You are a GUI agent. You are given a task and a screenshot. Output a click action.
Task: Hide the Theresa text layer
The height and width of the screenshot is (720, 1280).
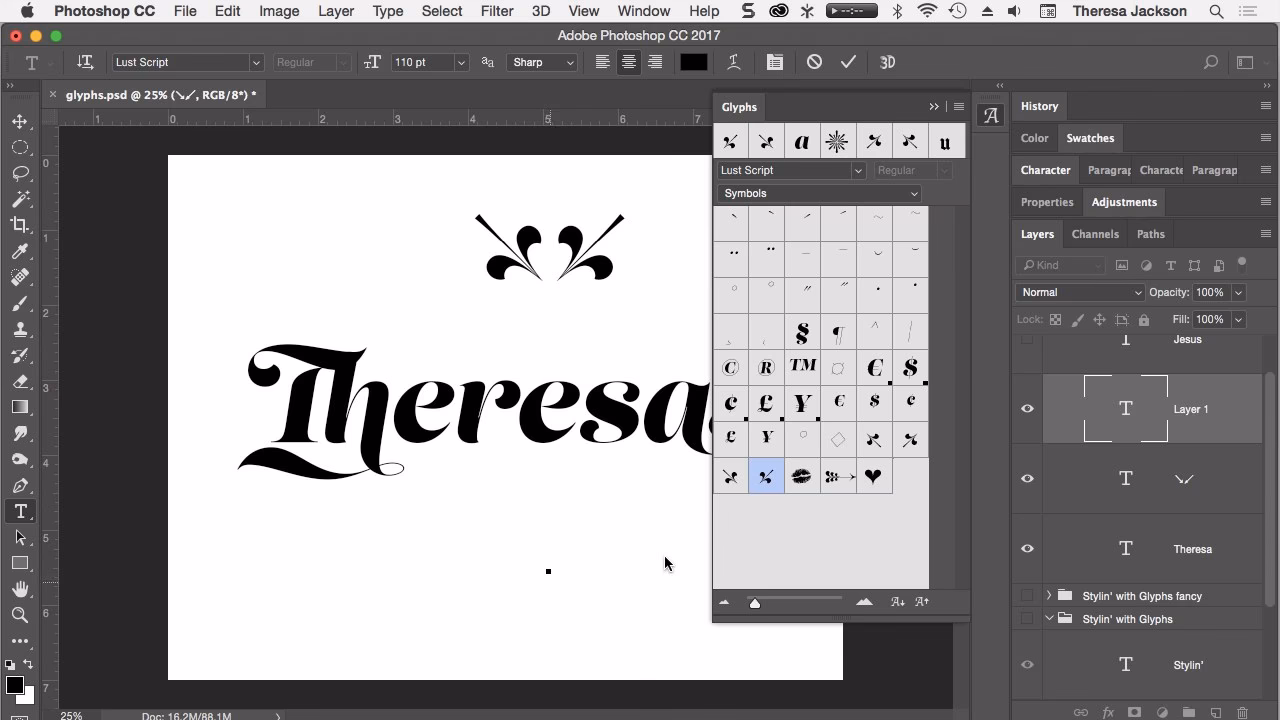click(x=1027, y=548)
